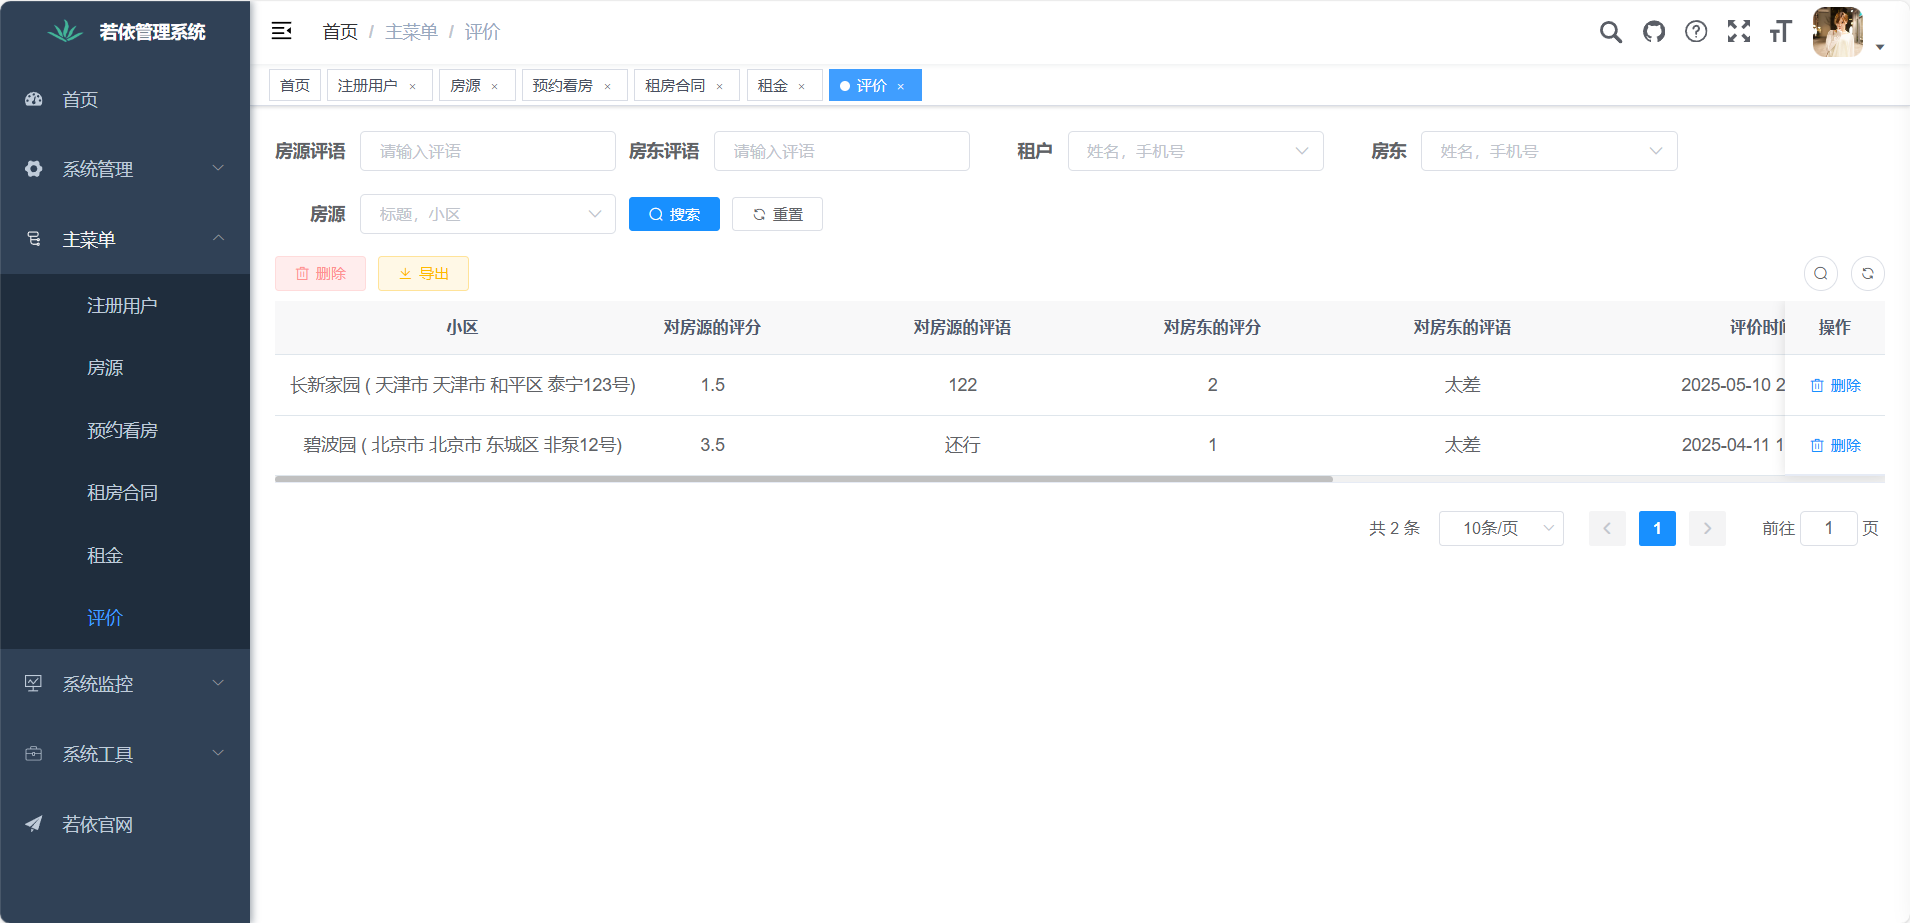Open the help document question icon
This screenshot has height=923, width=1910.
1696,32
